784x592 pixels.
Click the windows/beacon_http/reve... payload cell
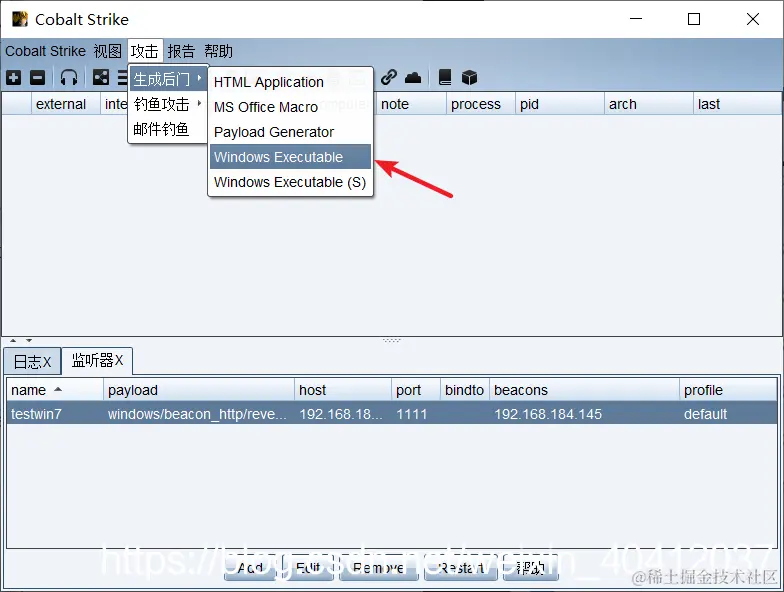coord(199,414)
